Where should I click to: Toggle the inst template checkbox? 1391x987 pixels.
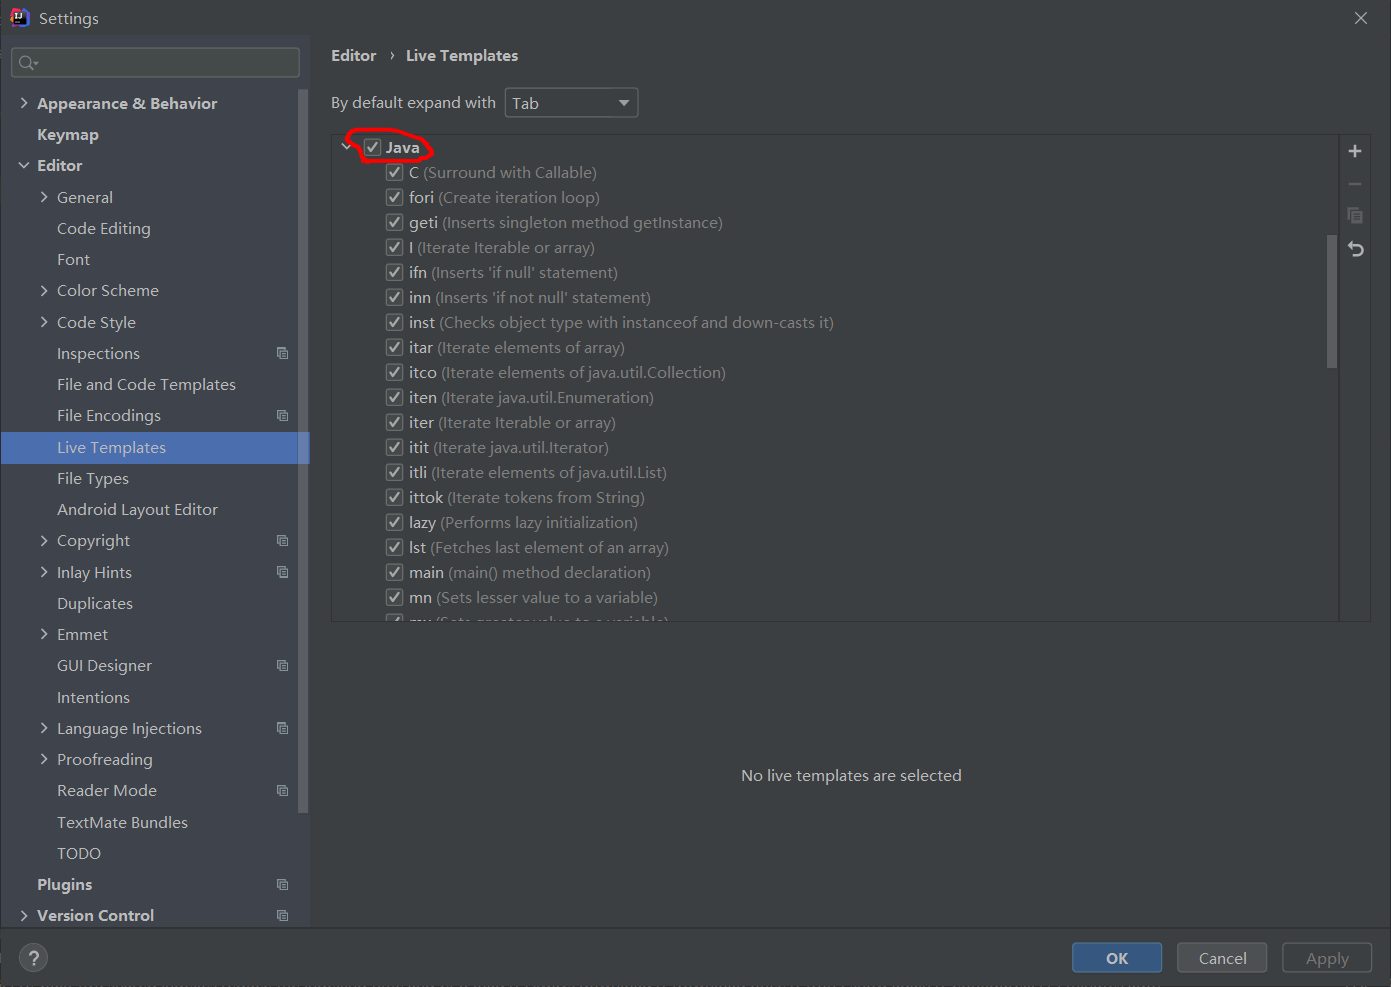click(x=395, y=322)
